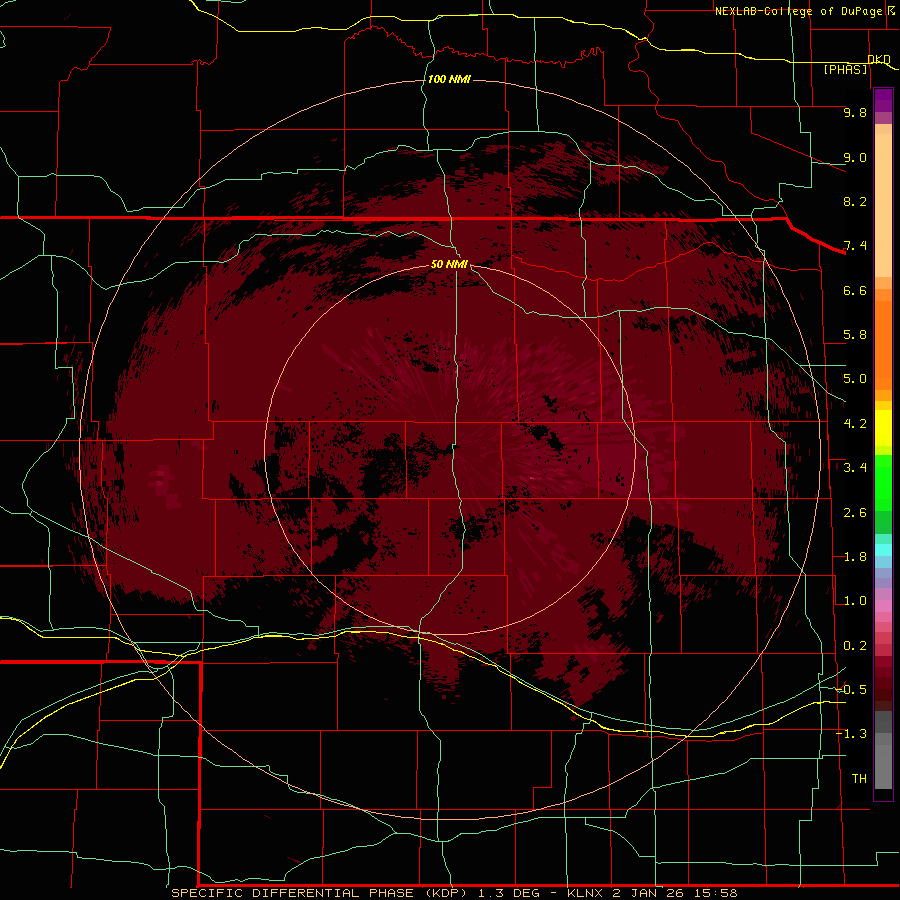Click the Specific Differential Phase (KDP) caption

321,893
